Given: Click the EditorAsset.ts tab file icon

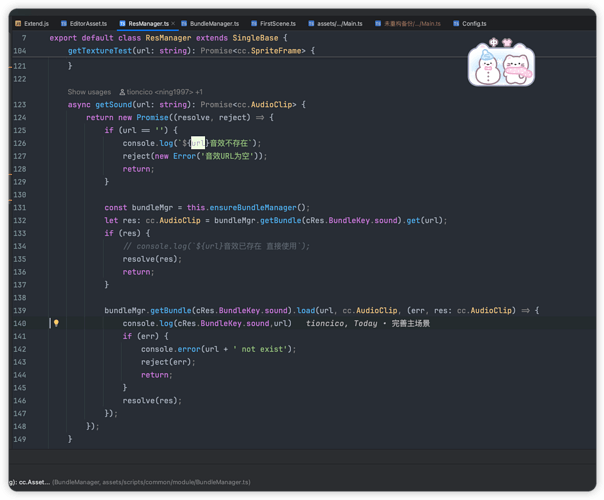Looking at the screenshot, I should (x=64, y=23).
